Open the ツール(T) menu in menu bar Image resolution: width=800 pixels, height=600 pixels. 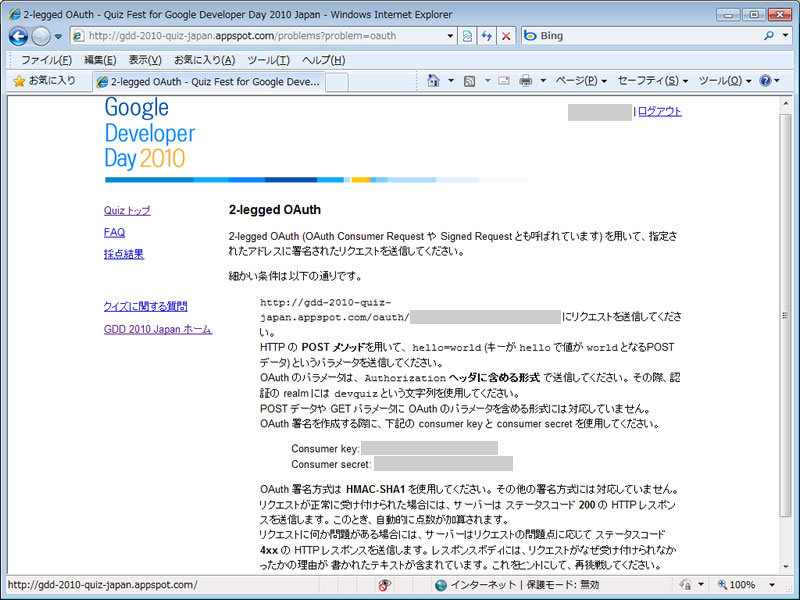coord(268,60)
